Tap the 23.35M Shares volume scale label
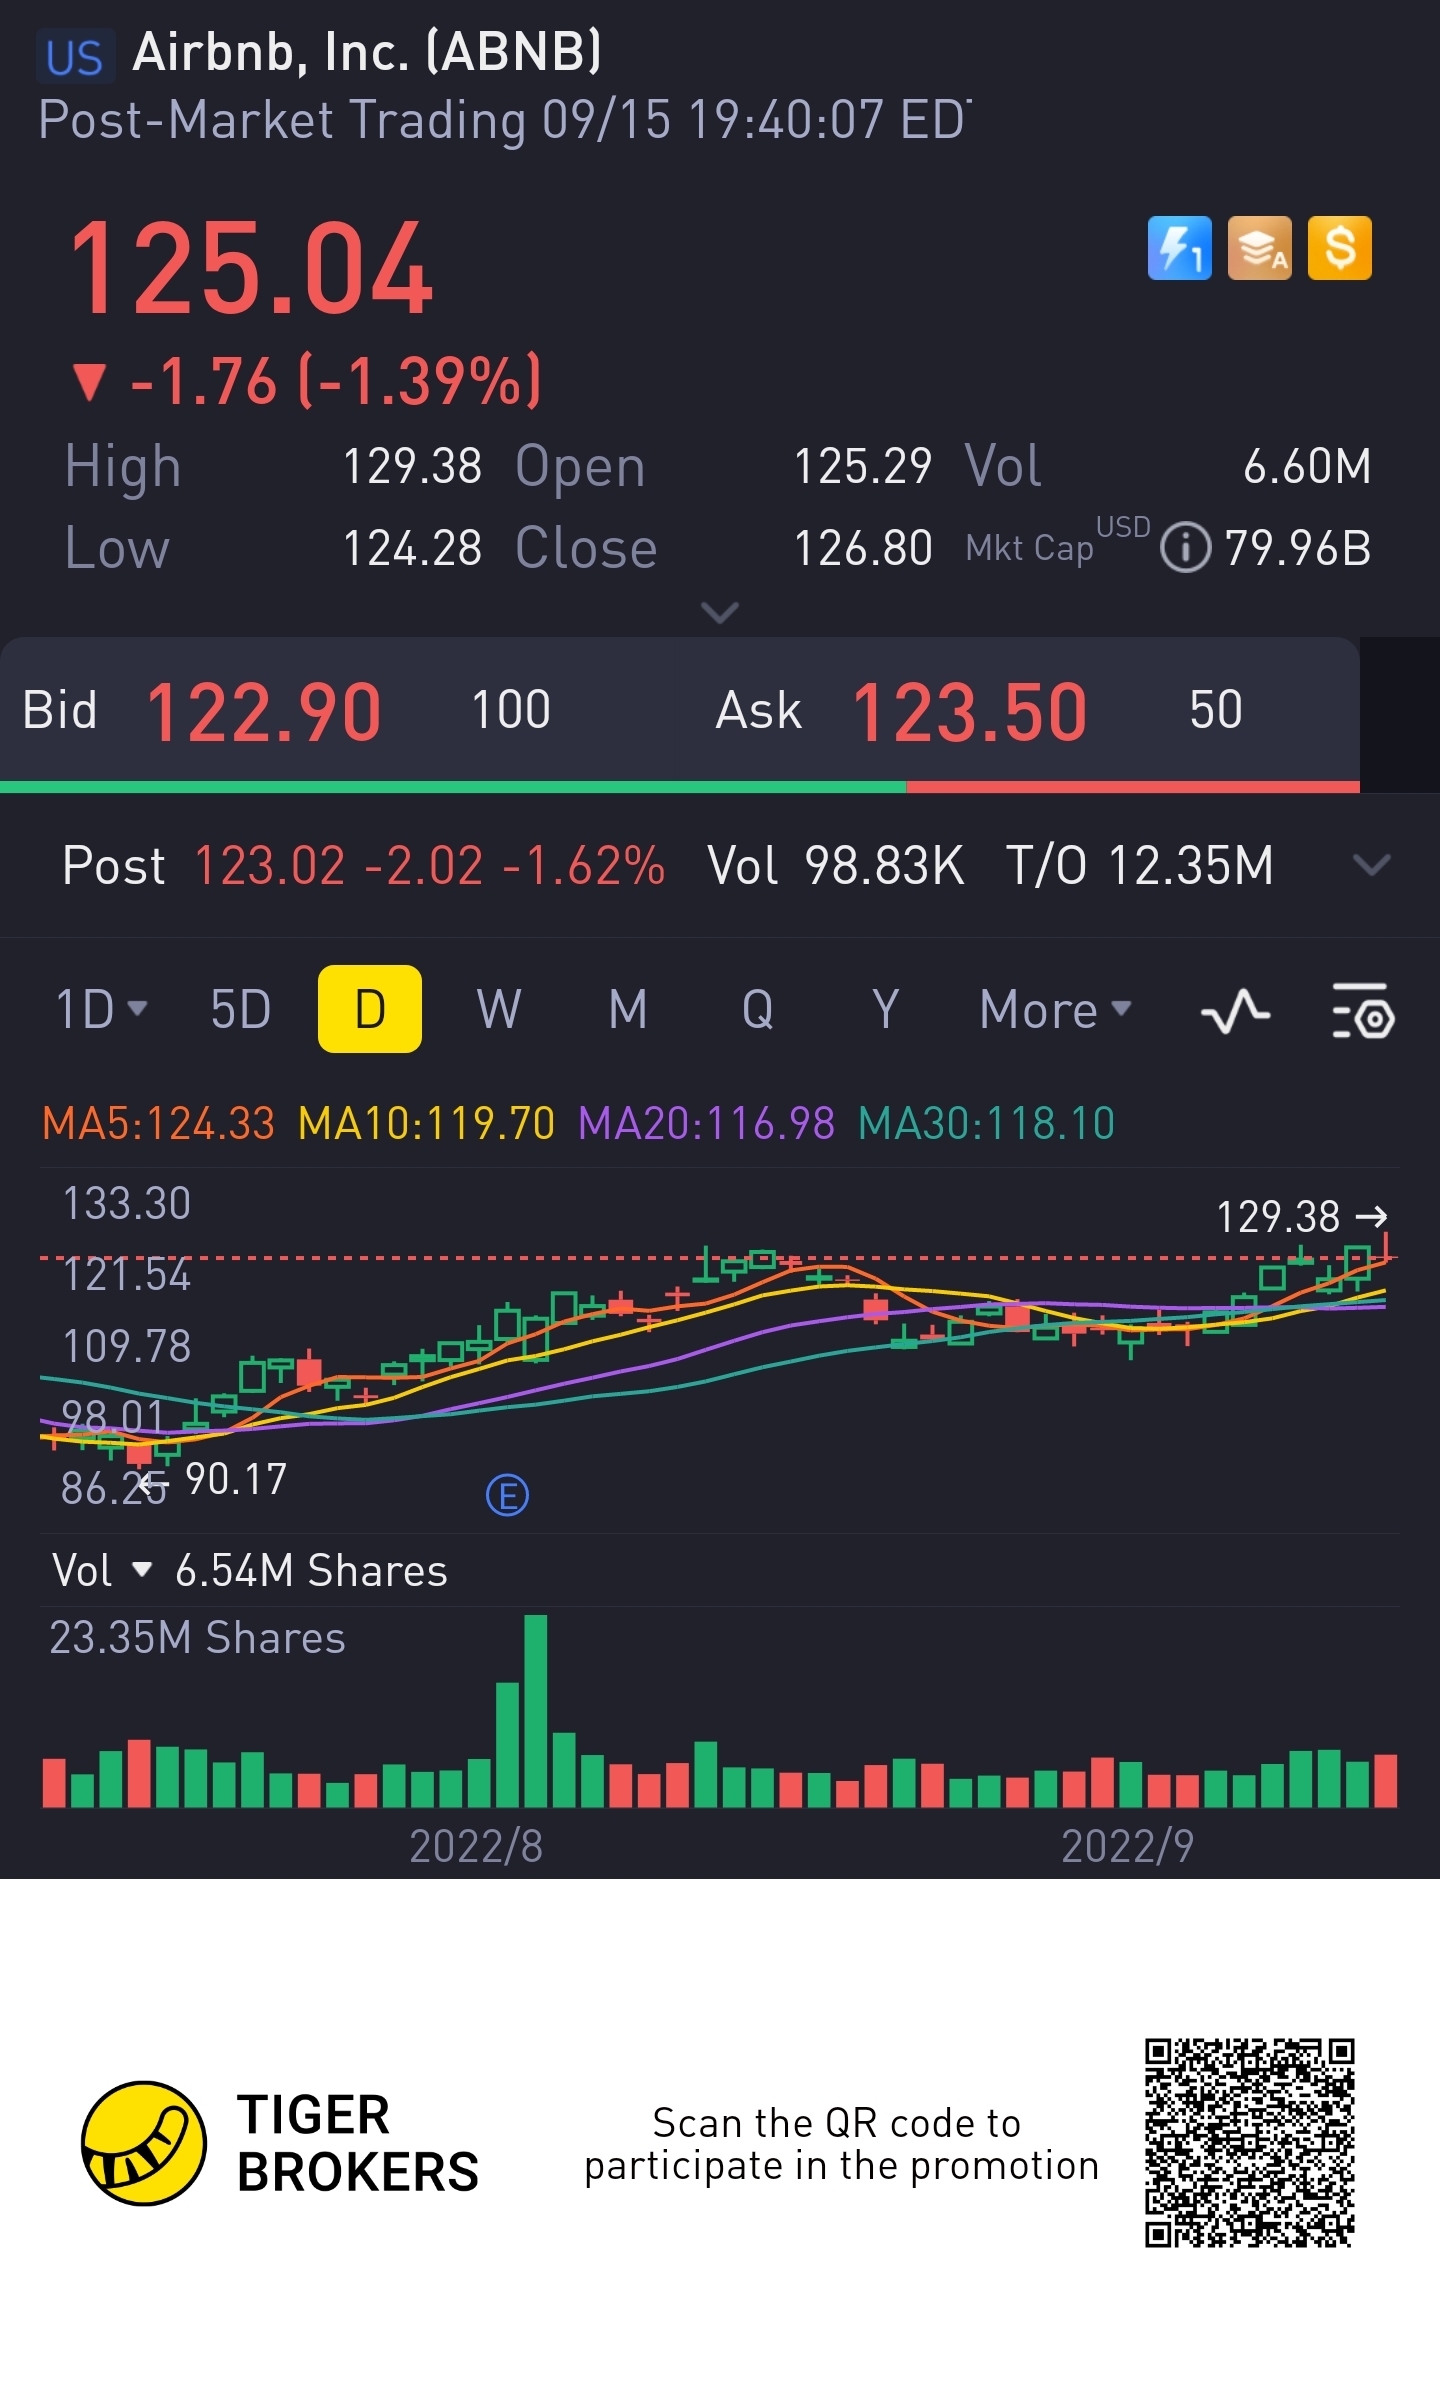Screen dimensions: 1440x2408 (x=197, y=1638)
